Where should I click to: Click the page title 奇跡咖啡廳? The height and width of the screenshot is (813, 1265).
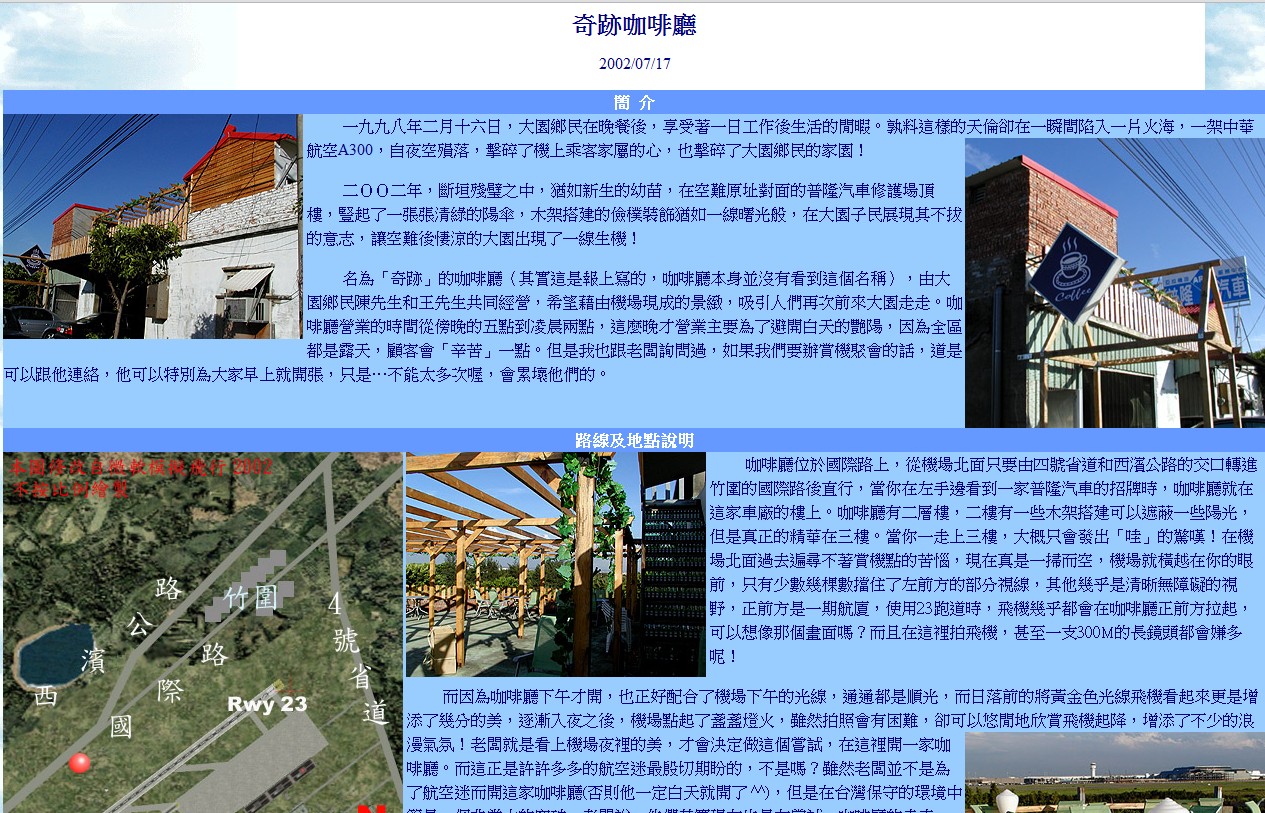(x=634, y=26)
